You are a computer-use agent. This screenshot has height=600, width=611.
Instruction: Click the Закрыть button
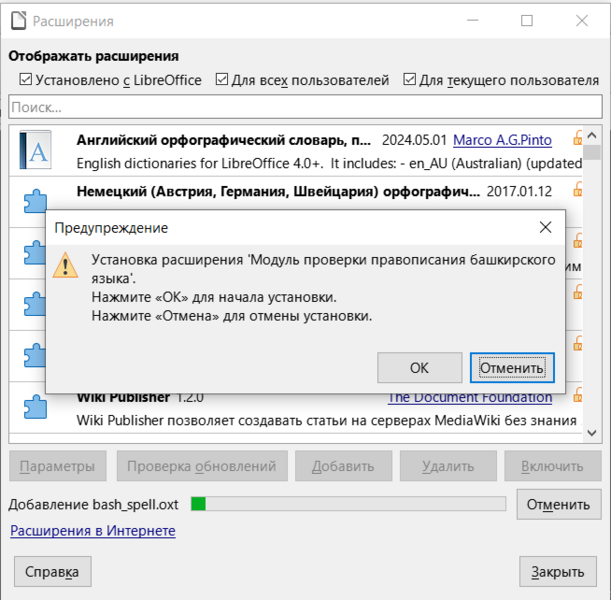(x=558, y=572)
